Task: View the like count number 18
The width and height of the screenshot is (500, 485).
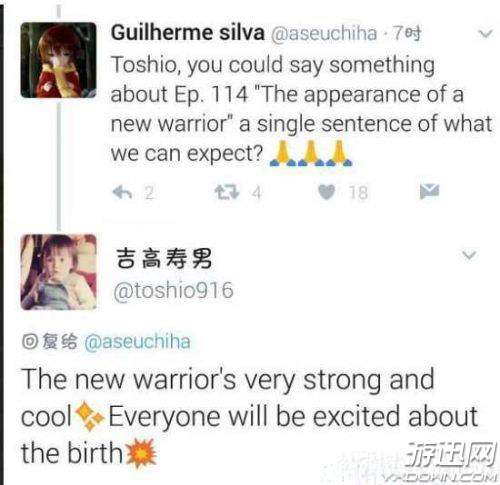Action: (x=358, y=193)
